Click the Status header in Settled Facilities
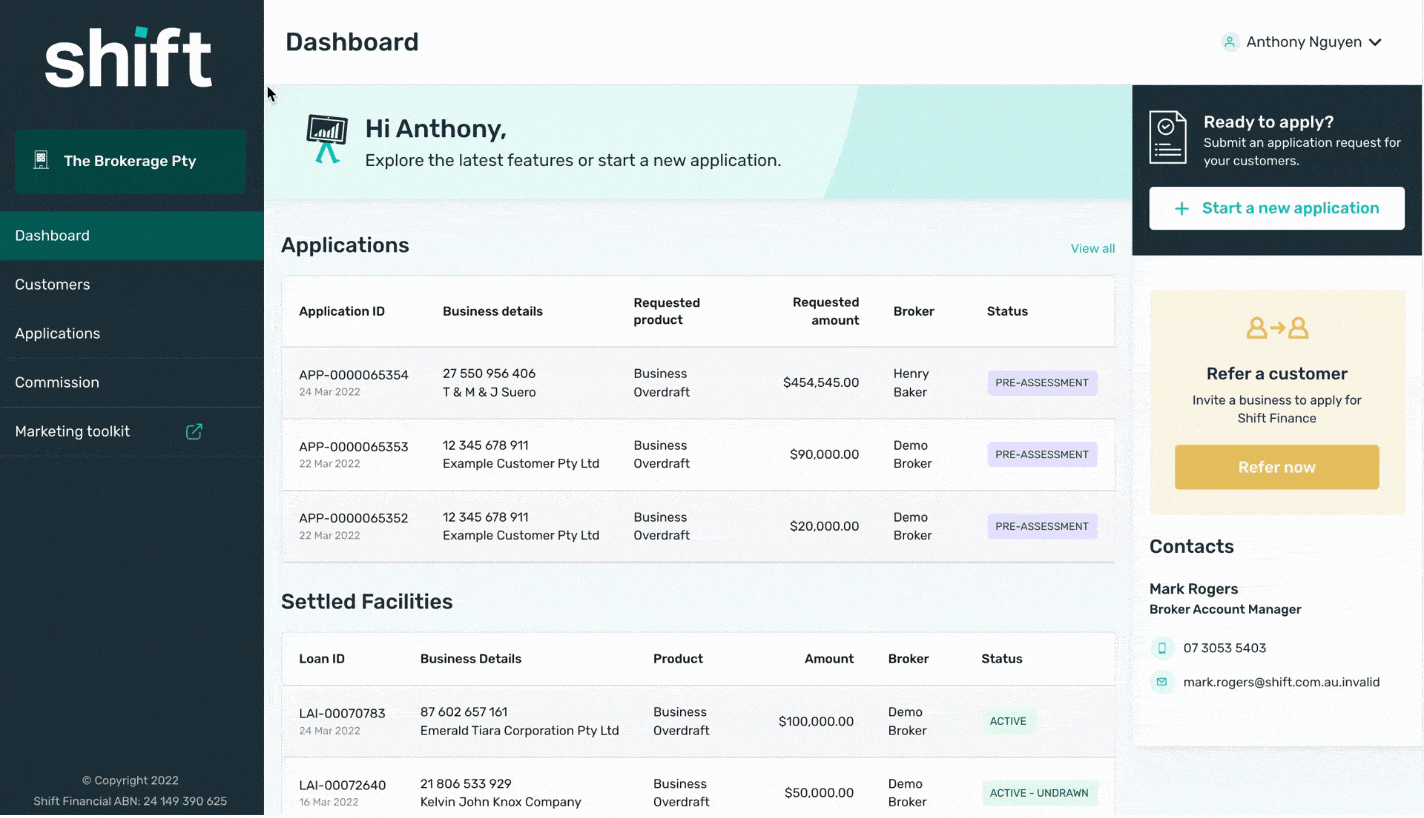 click(1002, 659)
